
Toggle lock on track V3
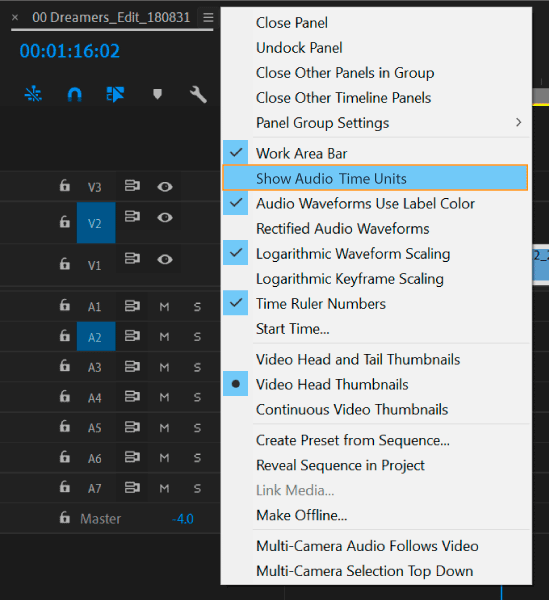(x=65, y=186)
